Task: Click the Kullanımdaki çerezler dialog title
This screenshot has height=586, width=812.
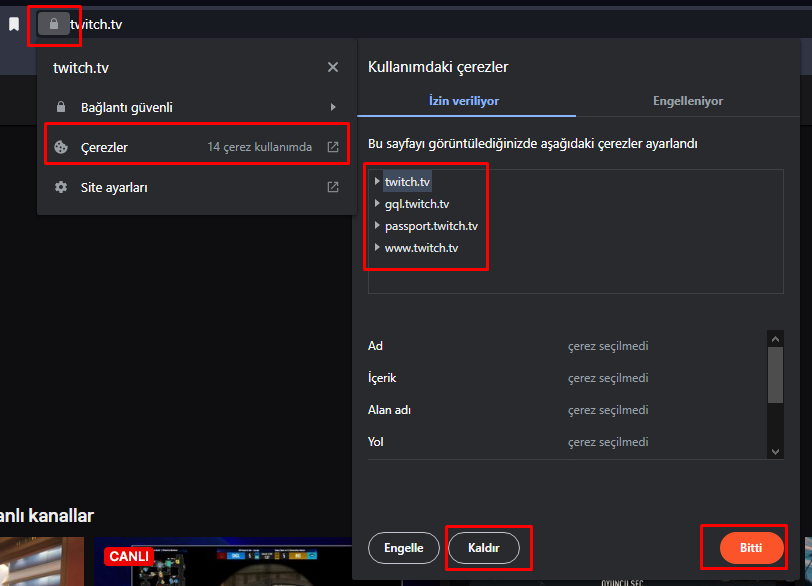Action: pyautogui.click(x=438, y=67)
